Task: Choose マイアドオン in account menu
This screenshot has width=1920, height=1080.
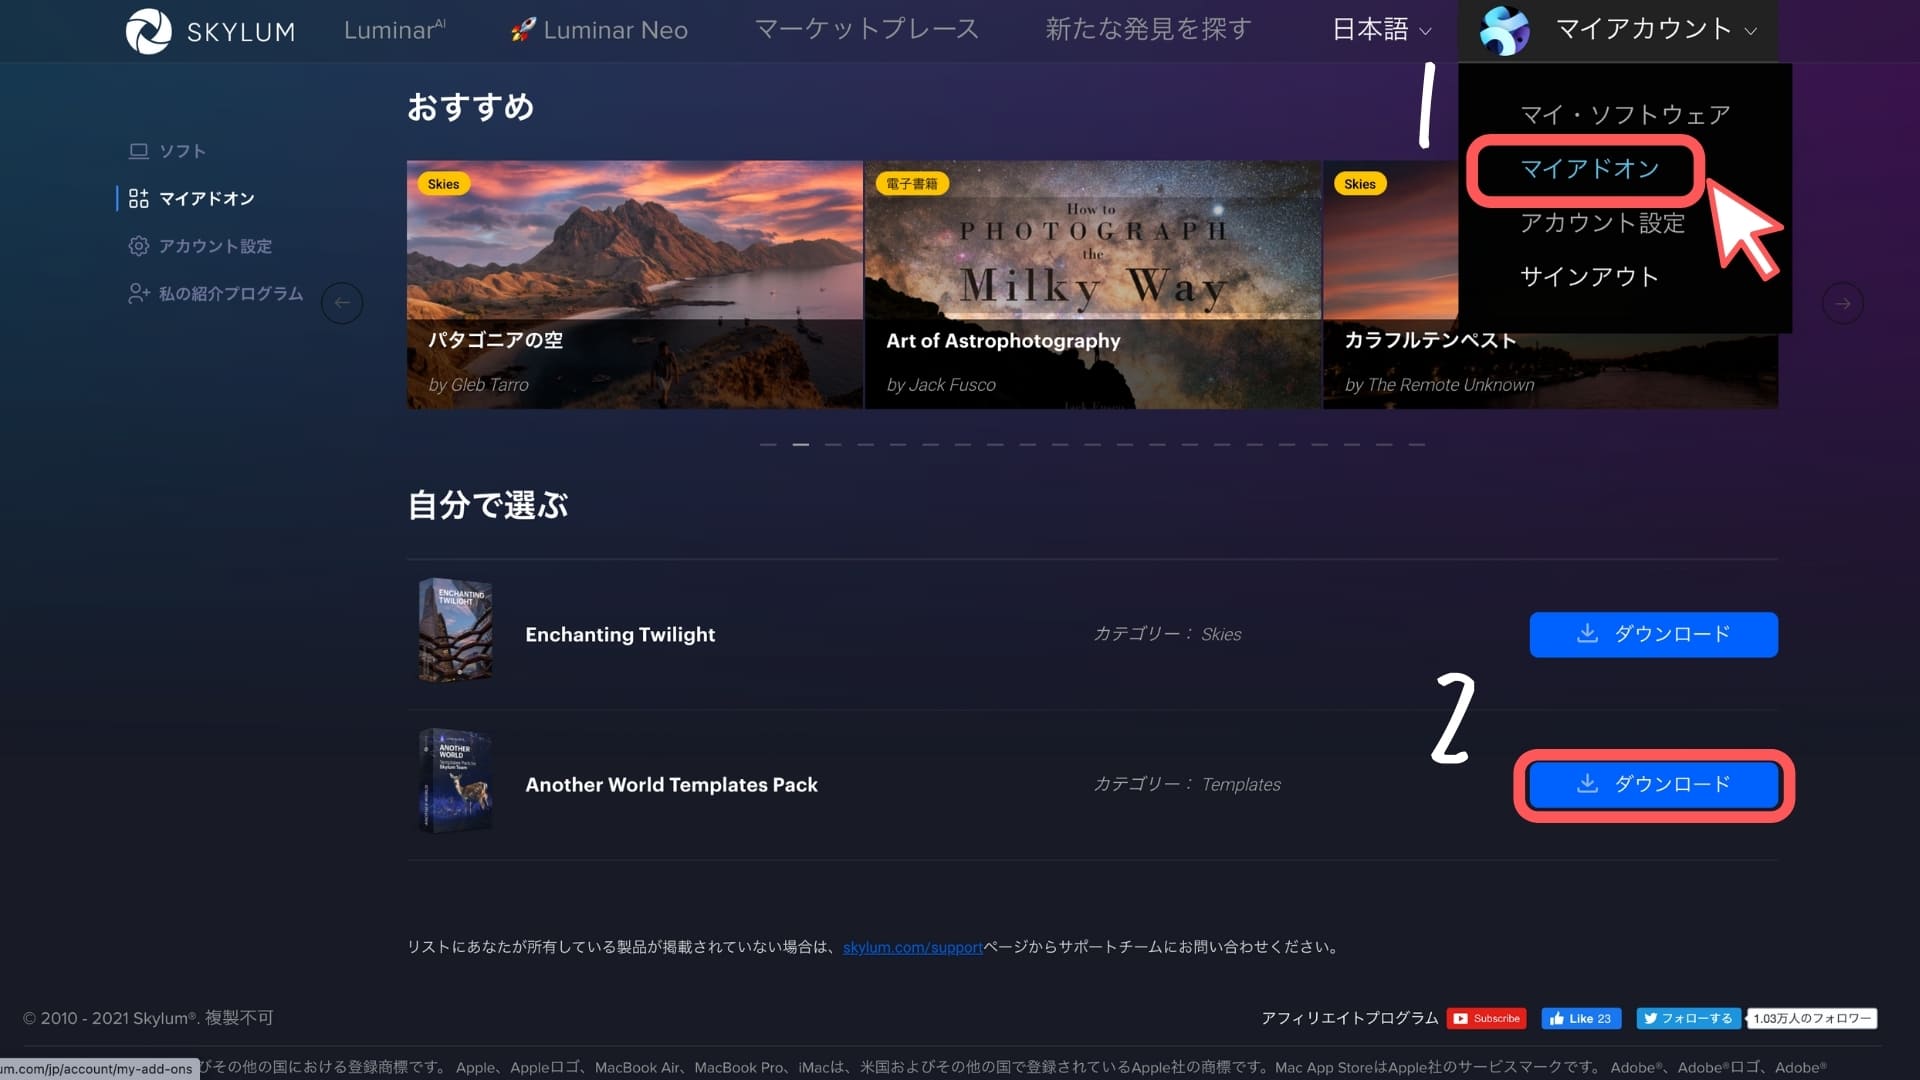Action: (x=1590, y=169)
